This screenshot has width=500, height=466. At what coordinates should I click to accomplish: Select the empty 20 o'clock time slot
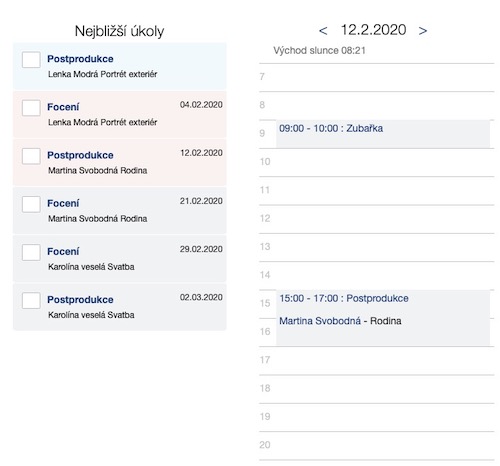pyautogui.click(x=377, y=446)
